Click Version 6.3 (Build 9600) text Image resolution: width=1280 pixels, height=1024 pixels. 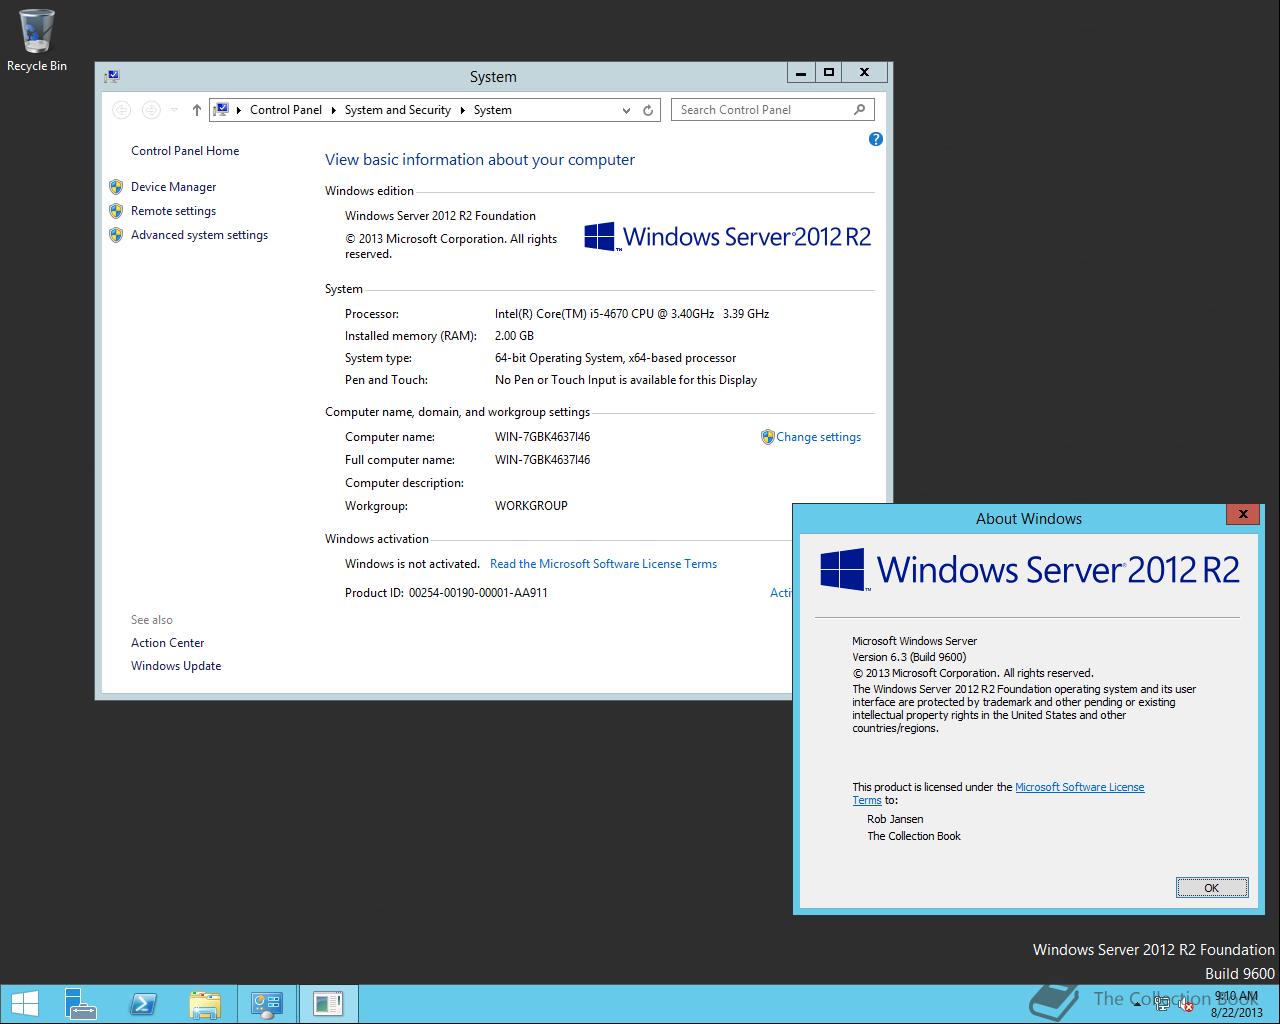click(909, 657)
